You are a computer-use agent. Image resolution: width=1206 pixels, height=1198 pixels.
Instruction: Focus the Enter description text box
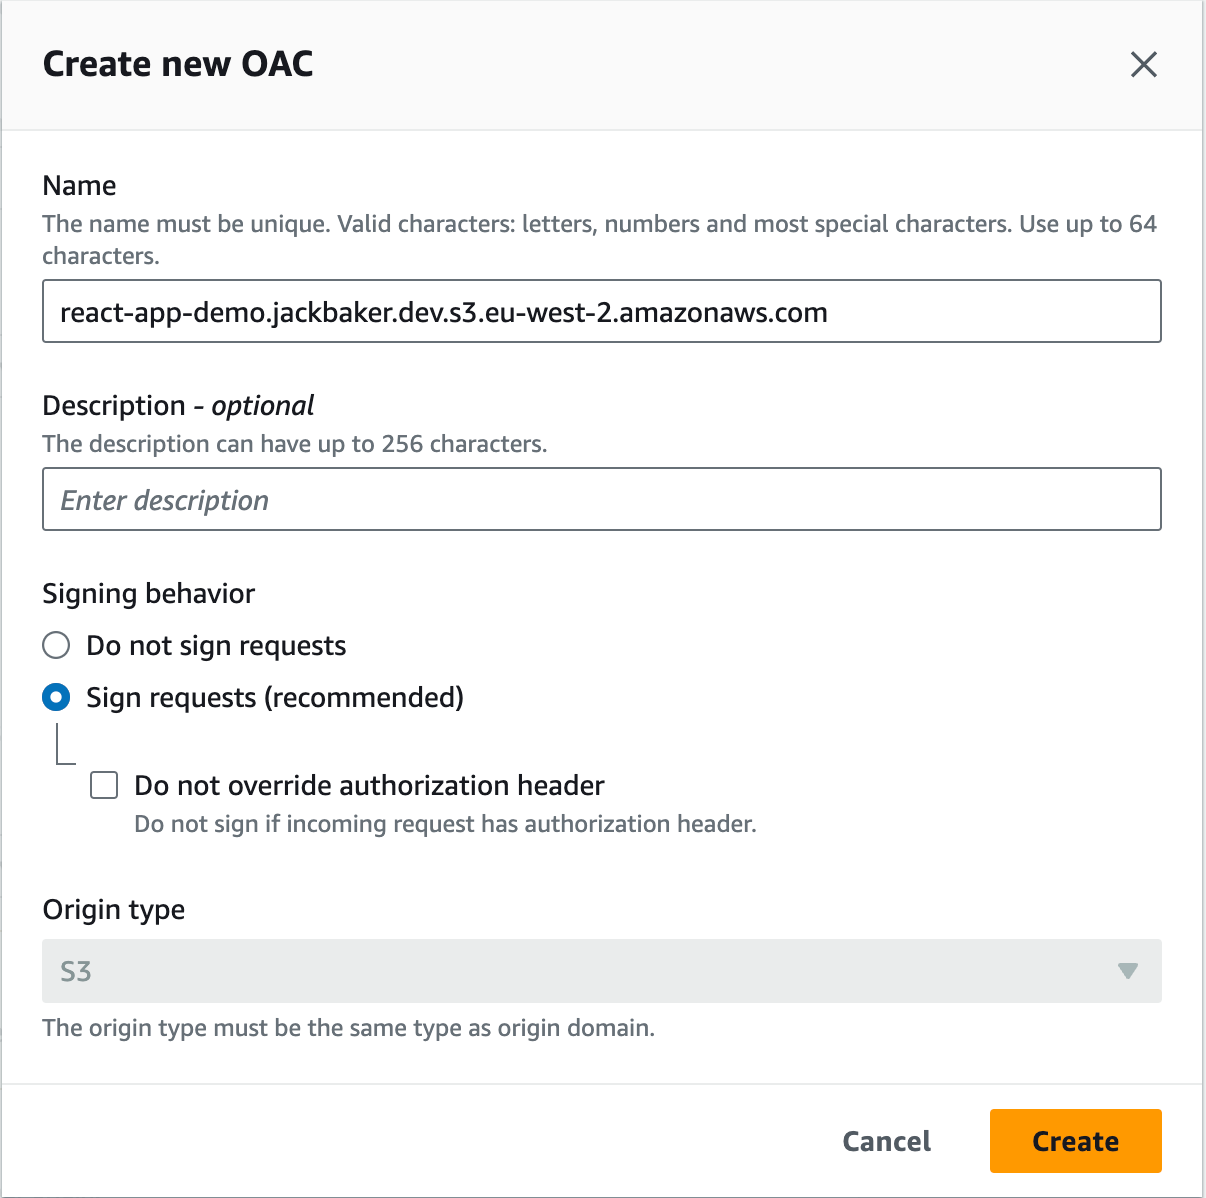coord(601,500)
